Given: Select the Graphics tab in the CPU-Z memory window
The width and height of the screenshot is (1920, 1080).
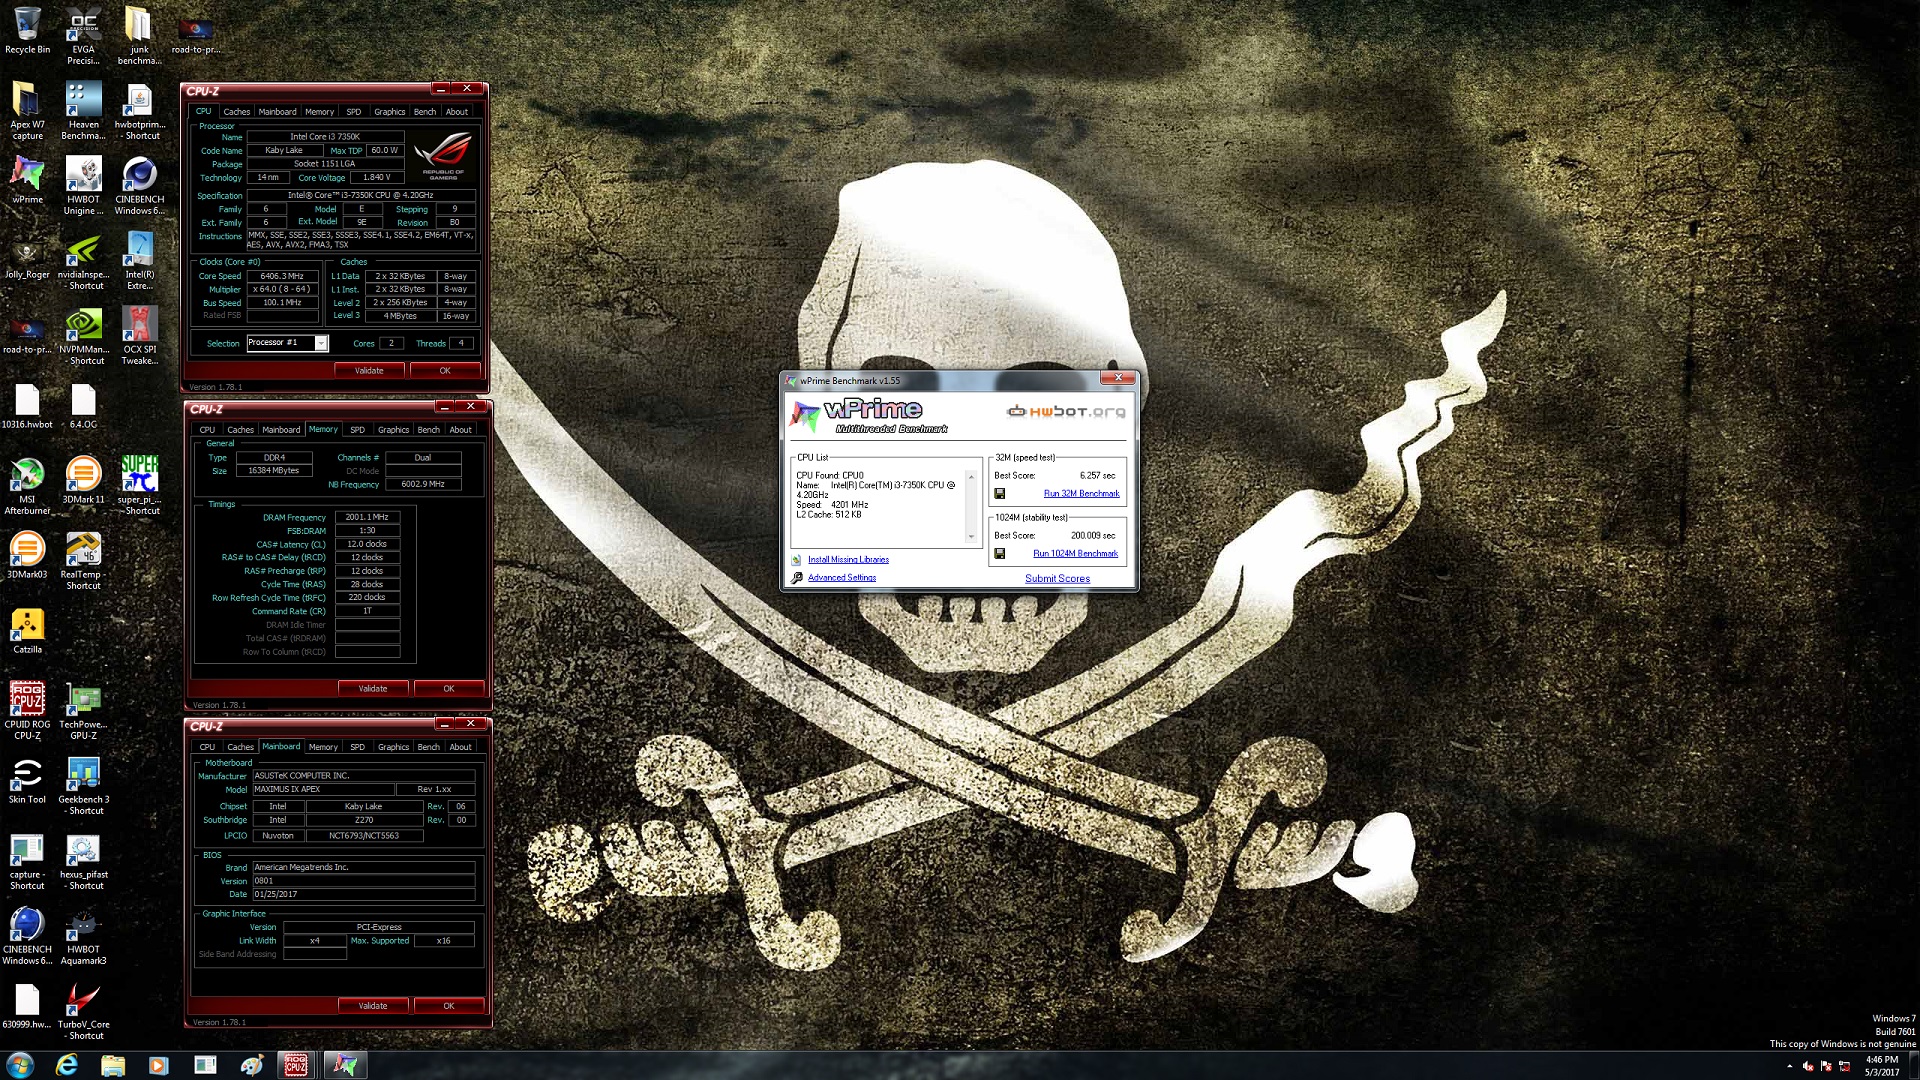Looking at the screenshot, I should coord(393,430).
